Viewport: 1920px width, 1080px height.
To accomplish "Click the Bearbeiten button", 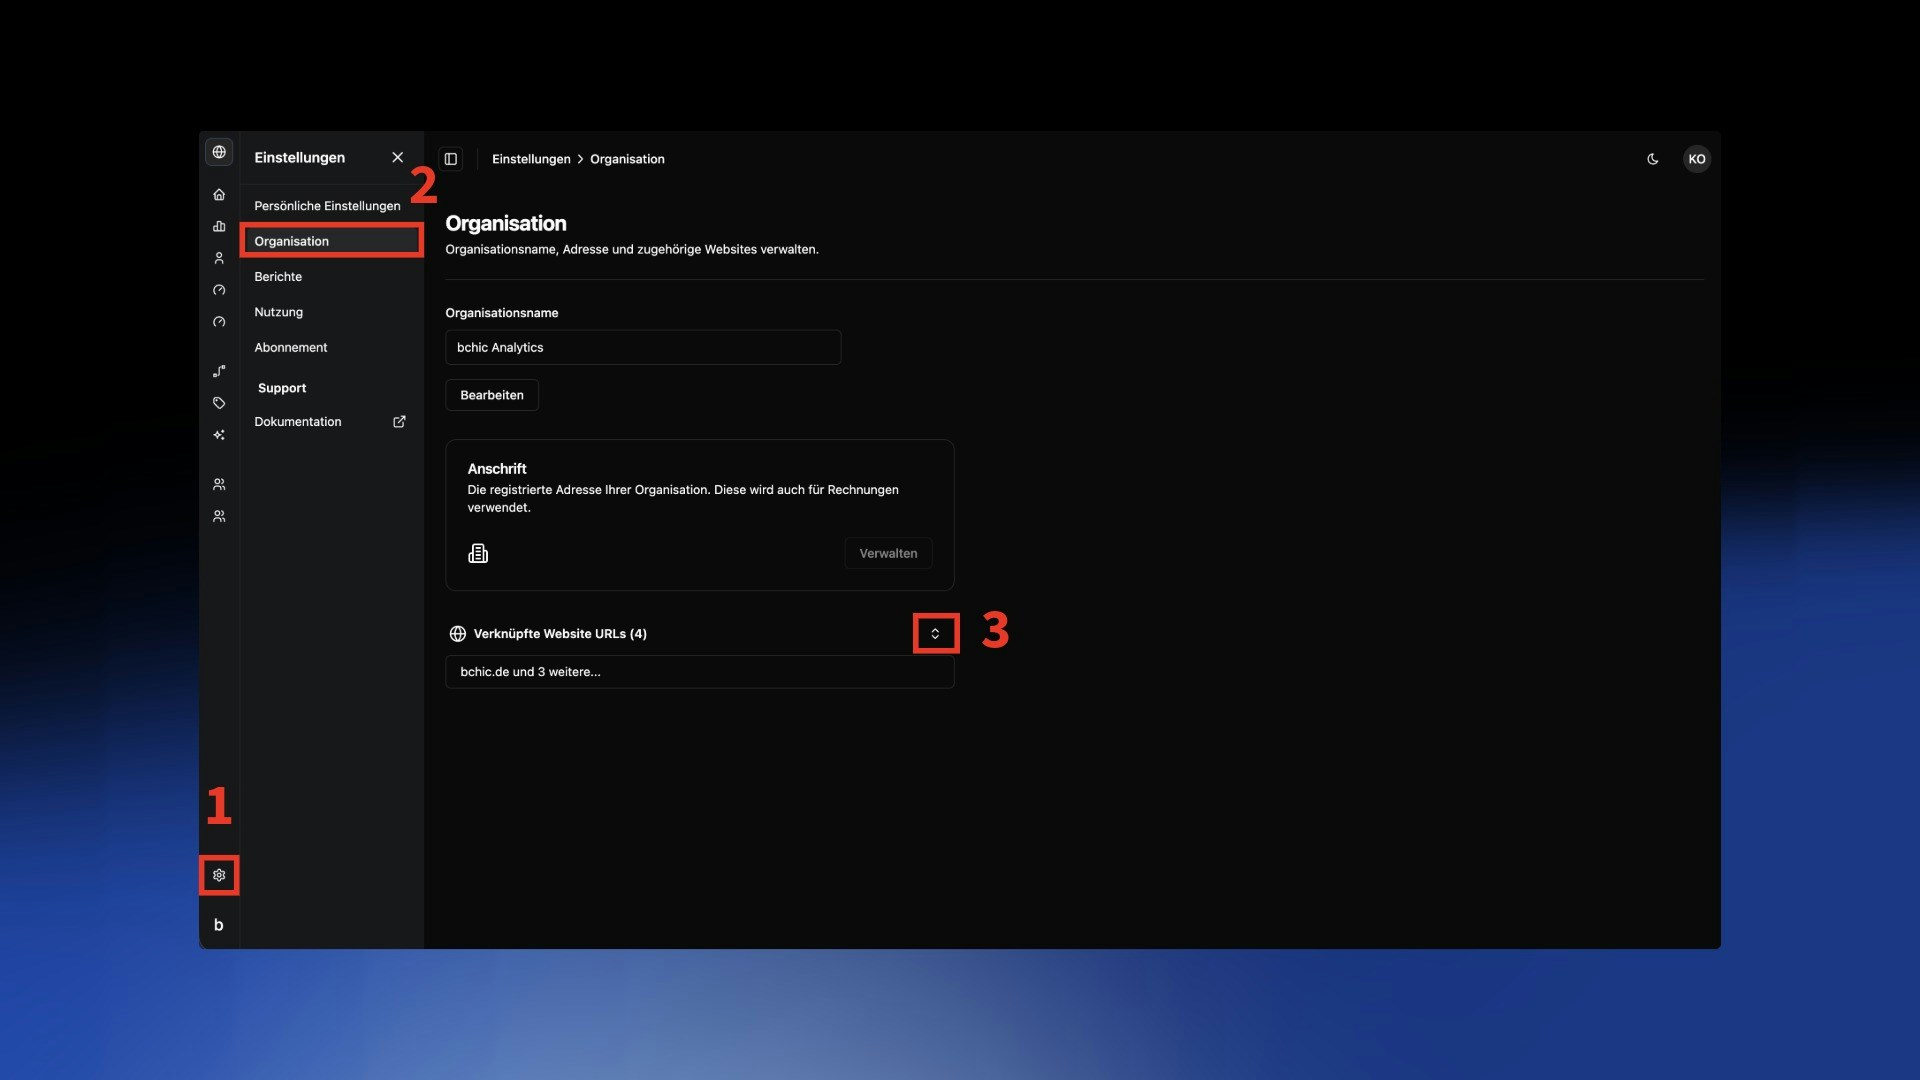I will [x=491, y=394].
